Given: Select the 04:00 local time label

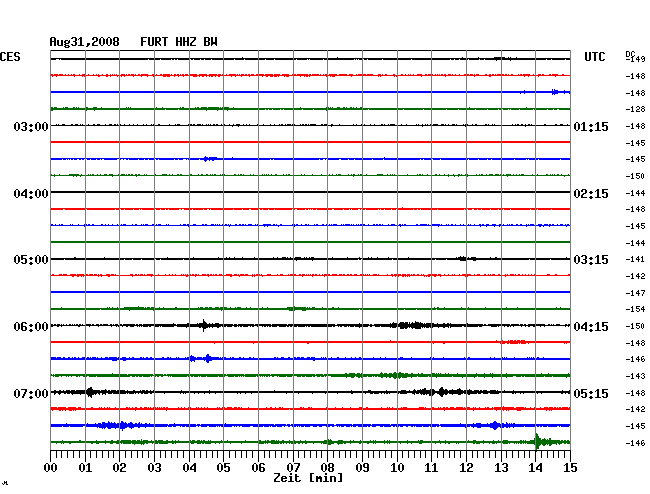Looking at the screenshot, I should pyautogui.click(x=31, y=194).
